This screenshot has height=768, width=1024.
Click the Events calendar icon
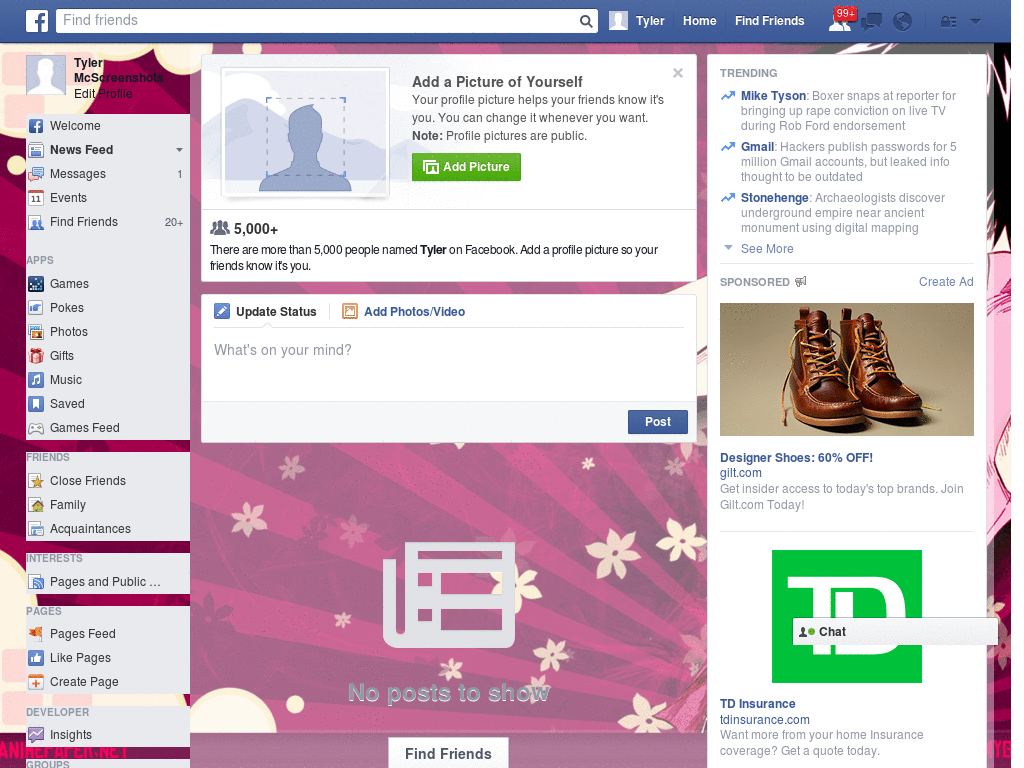click(37, 198)
